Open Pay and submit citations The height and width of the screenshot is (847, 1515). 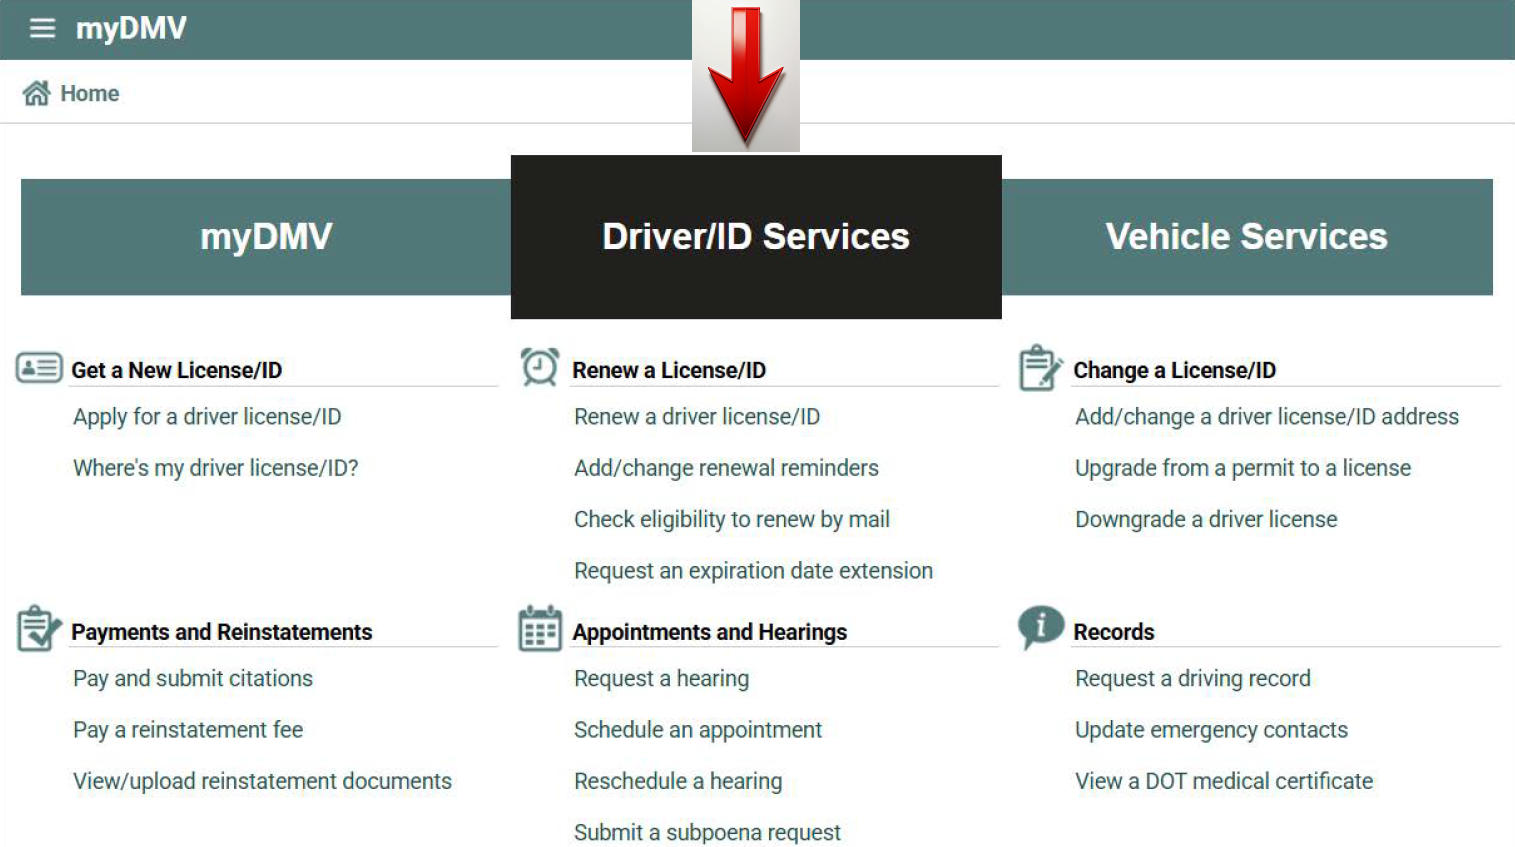(192, 678)
